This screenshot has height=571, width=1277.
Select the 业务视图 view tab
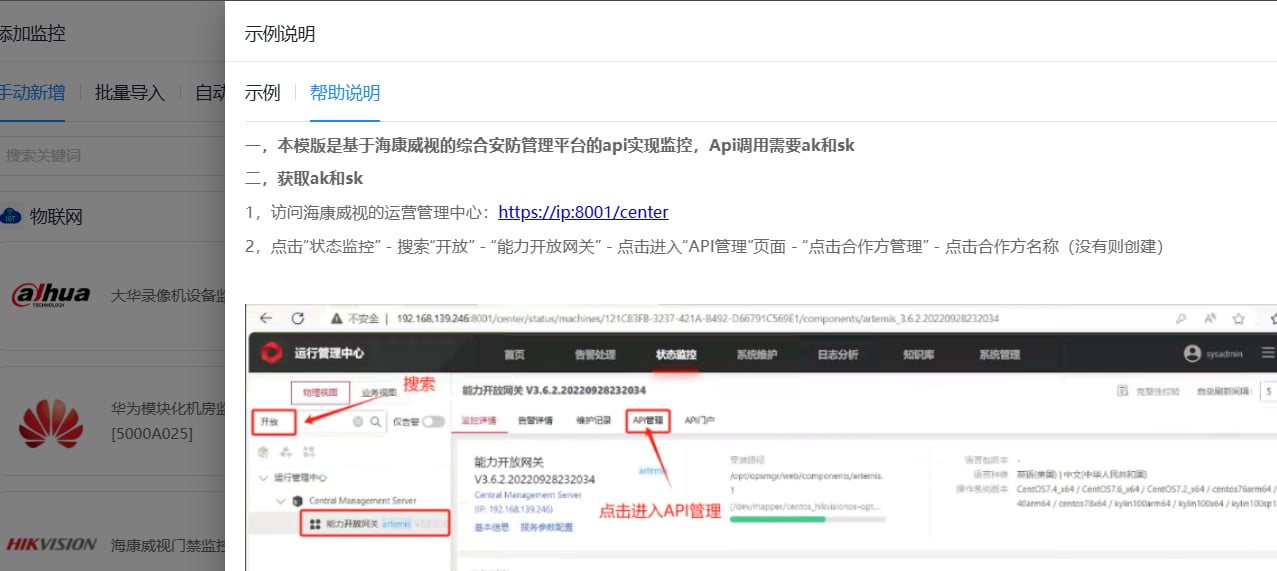tap(379, 393)
